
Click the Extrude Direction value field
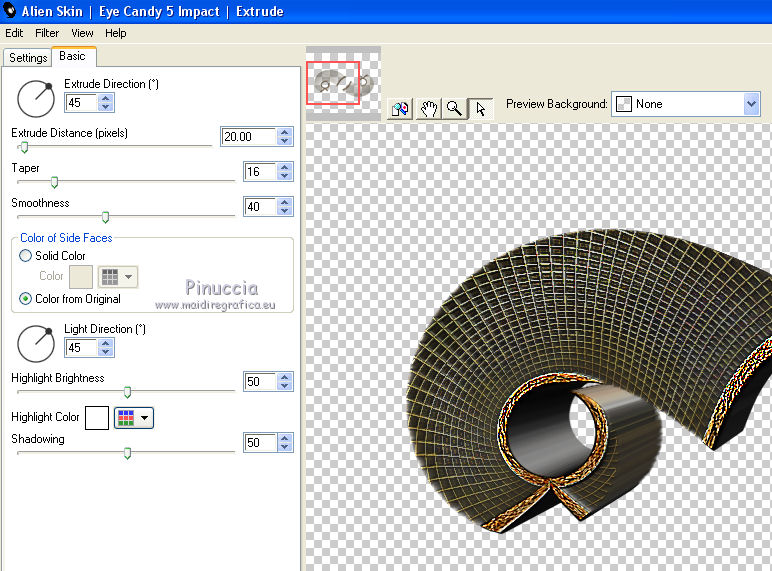click(82, 103)
